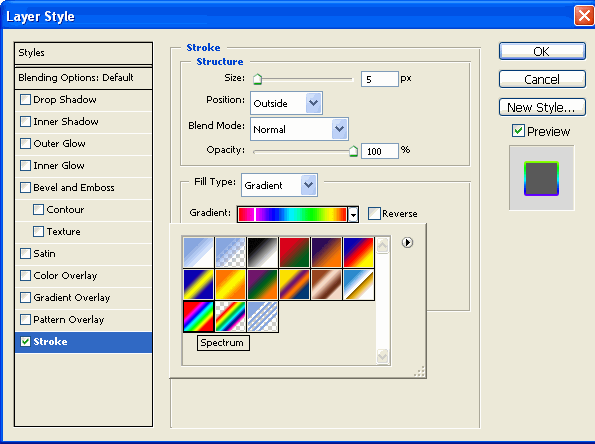Click the New Style... button

[542, 107]
